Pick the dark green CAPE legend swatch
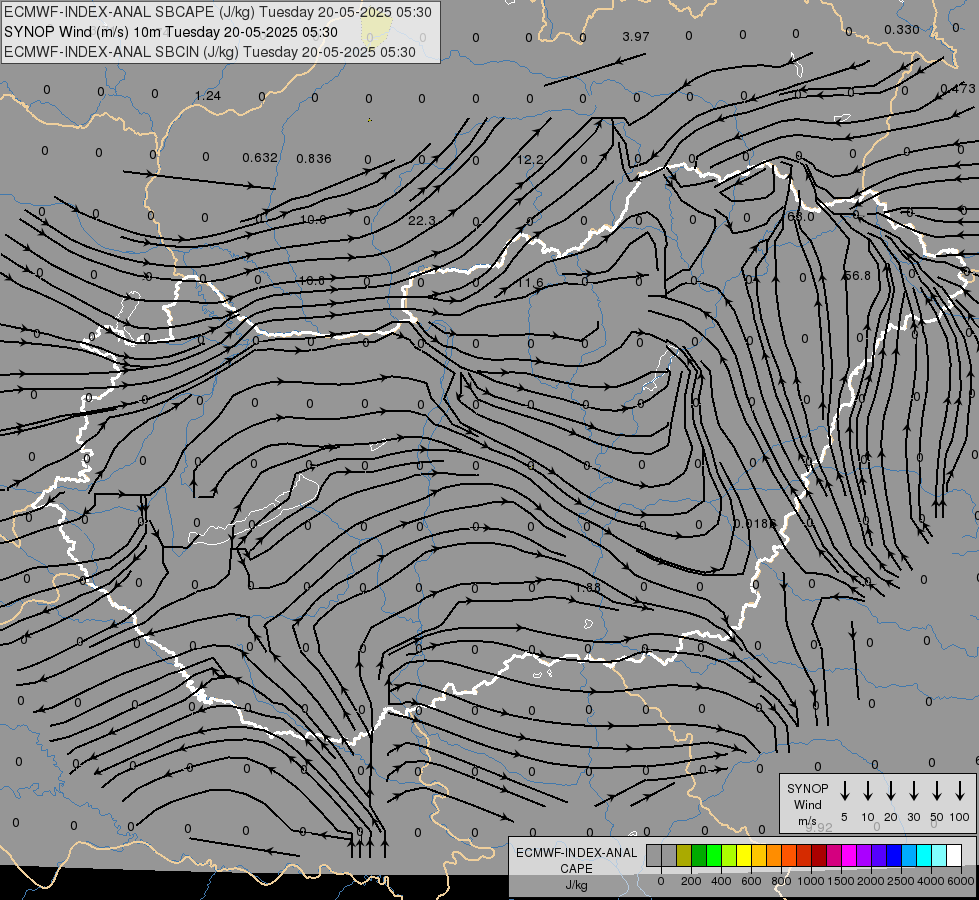This screenshot has height=900, width=979. 699,856
